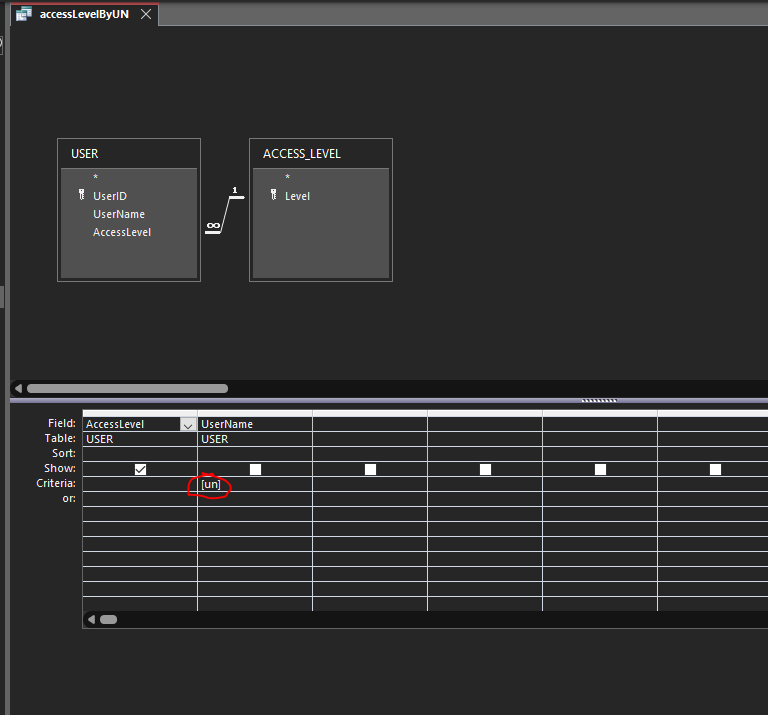
Task: Click the UserName Field cell
Action: [255, 424]
